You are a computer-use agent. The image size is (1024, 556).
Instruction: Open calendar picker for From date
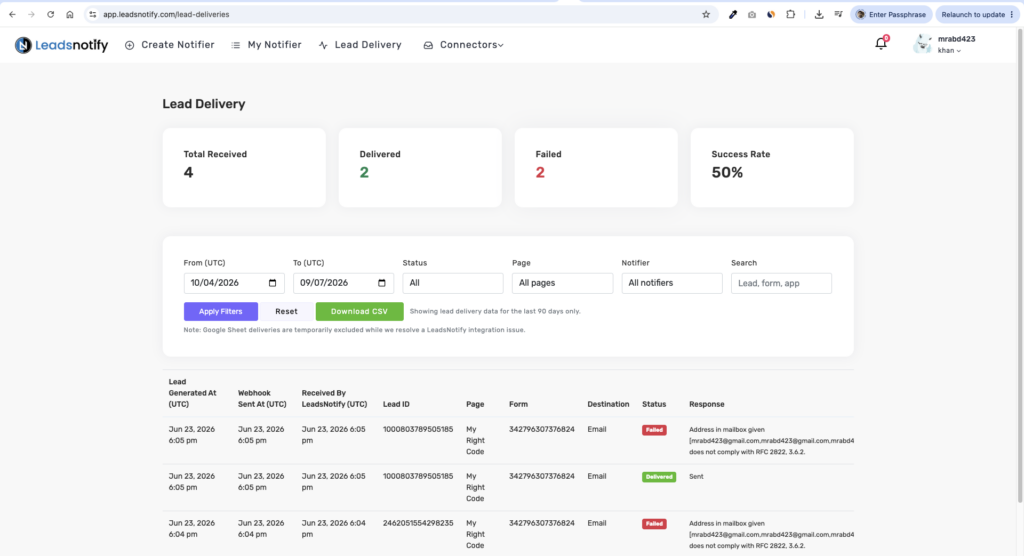[x=272, y=283]
